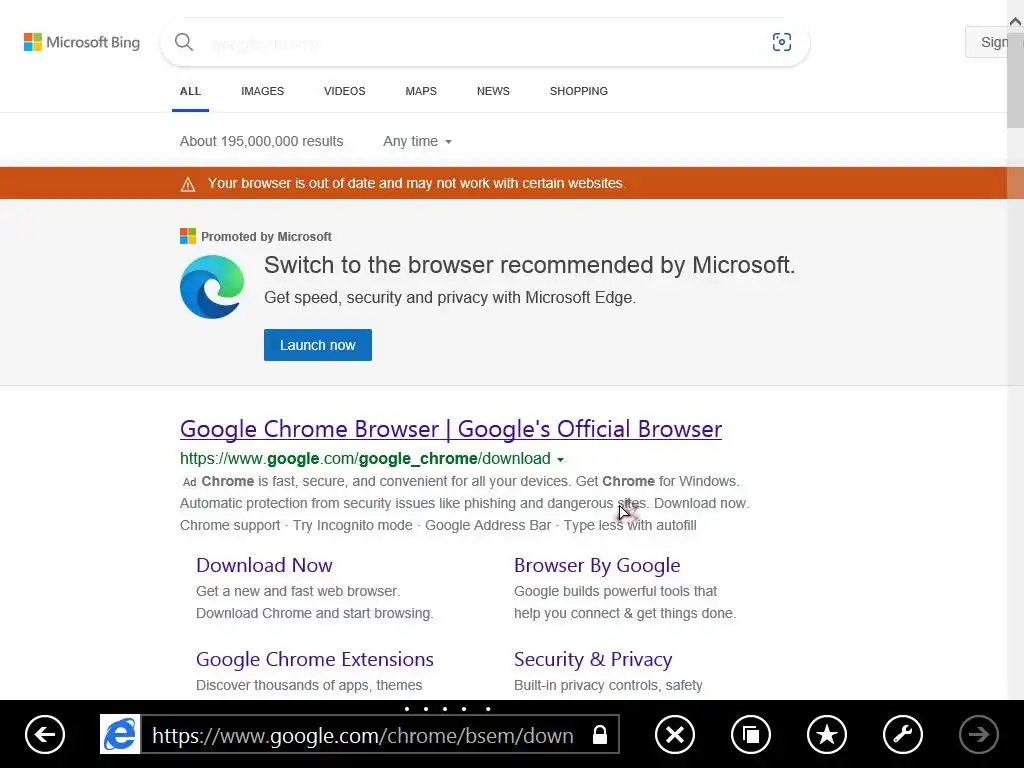Click Type less with autofill text
Viewport: 1024px width, 768px height.
pyautogui.click(x=630, y=526)
